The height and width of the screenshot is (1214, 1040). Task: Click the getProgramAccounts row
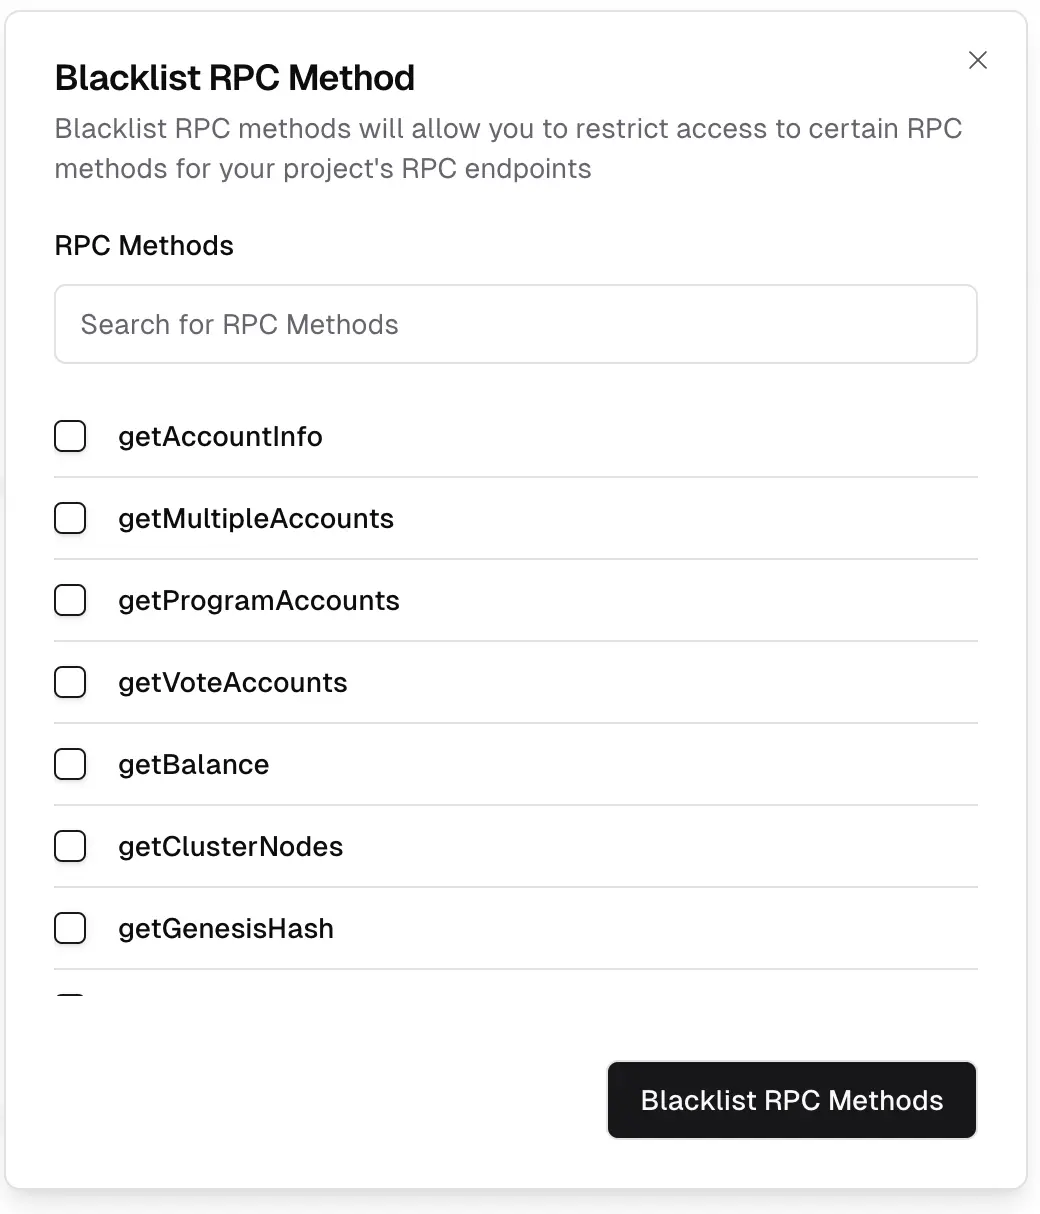259,600
